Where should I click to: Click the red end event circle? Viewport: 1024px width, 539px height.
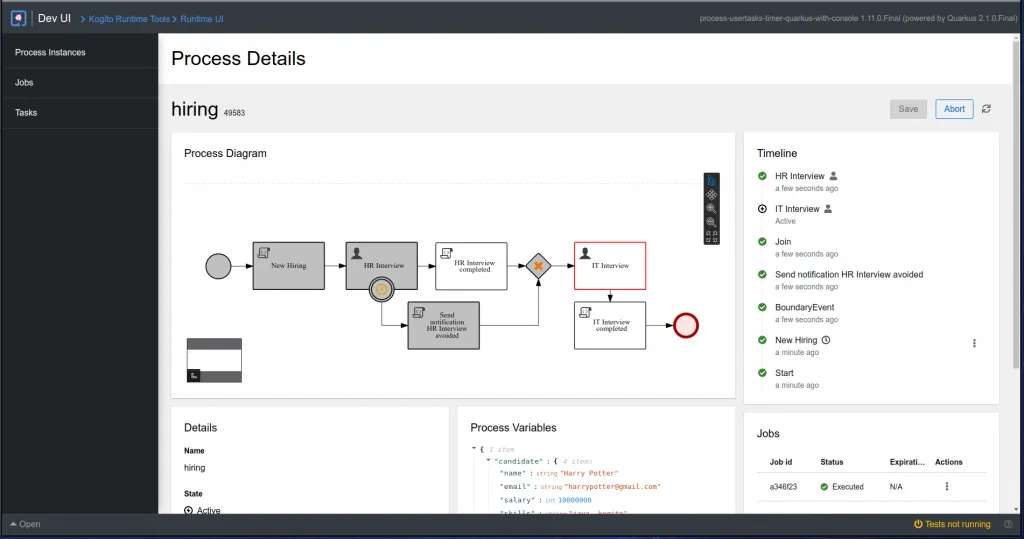[686, 325]
